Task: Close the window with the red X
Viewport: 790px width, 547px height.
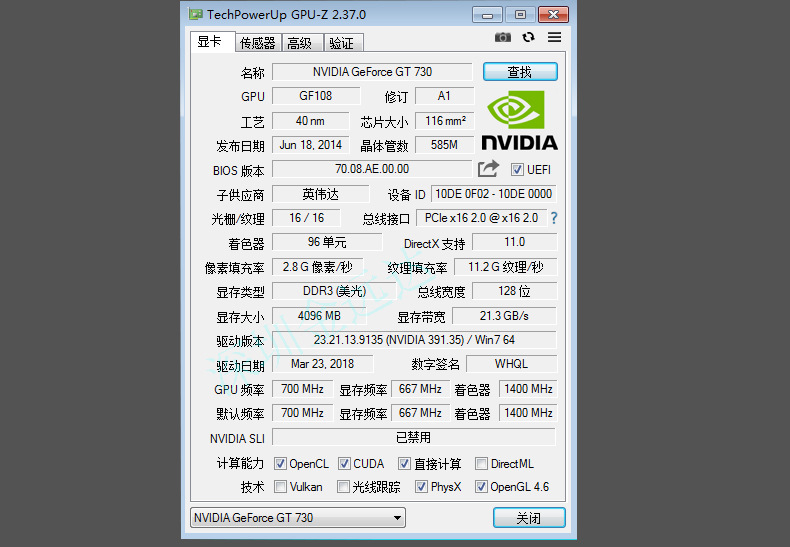Action: click(x=553, y=15)
